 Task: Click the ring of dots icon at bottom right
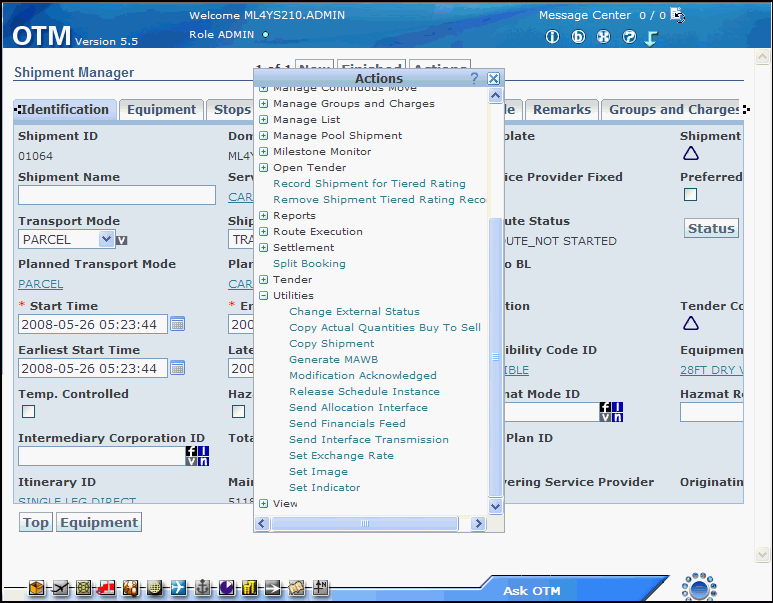(x=699, y=587)
